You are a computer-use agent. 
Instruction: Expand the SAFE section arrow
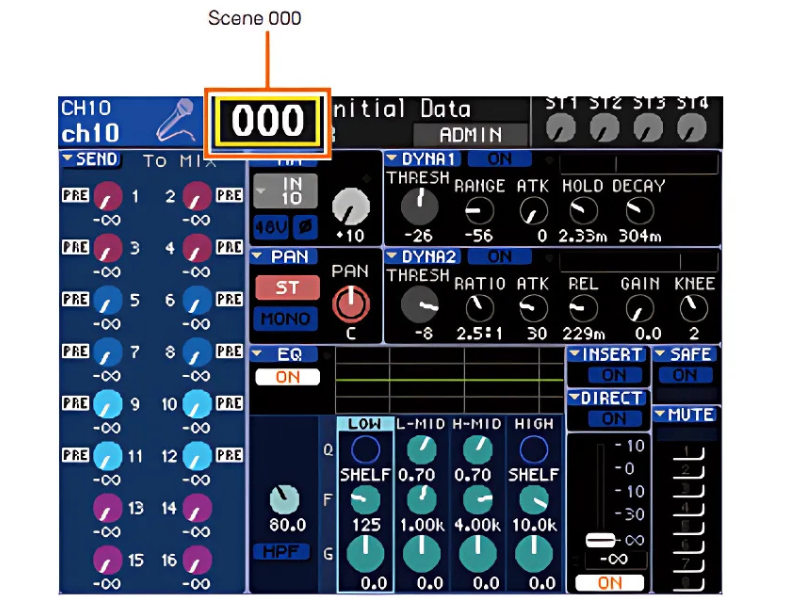coord(660,354)
